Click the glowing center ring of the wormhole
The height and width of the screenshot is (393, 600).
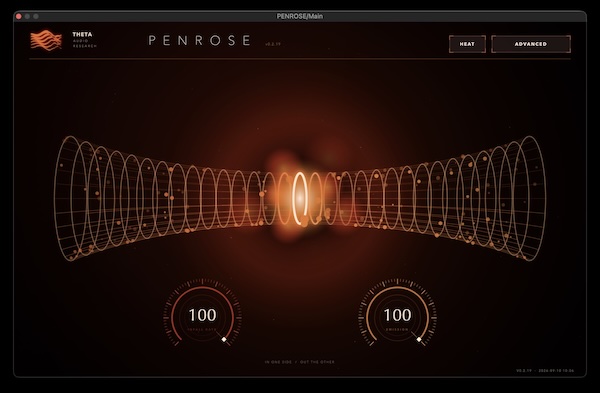point(300,198)
